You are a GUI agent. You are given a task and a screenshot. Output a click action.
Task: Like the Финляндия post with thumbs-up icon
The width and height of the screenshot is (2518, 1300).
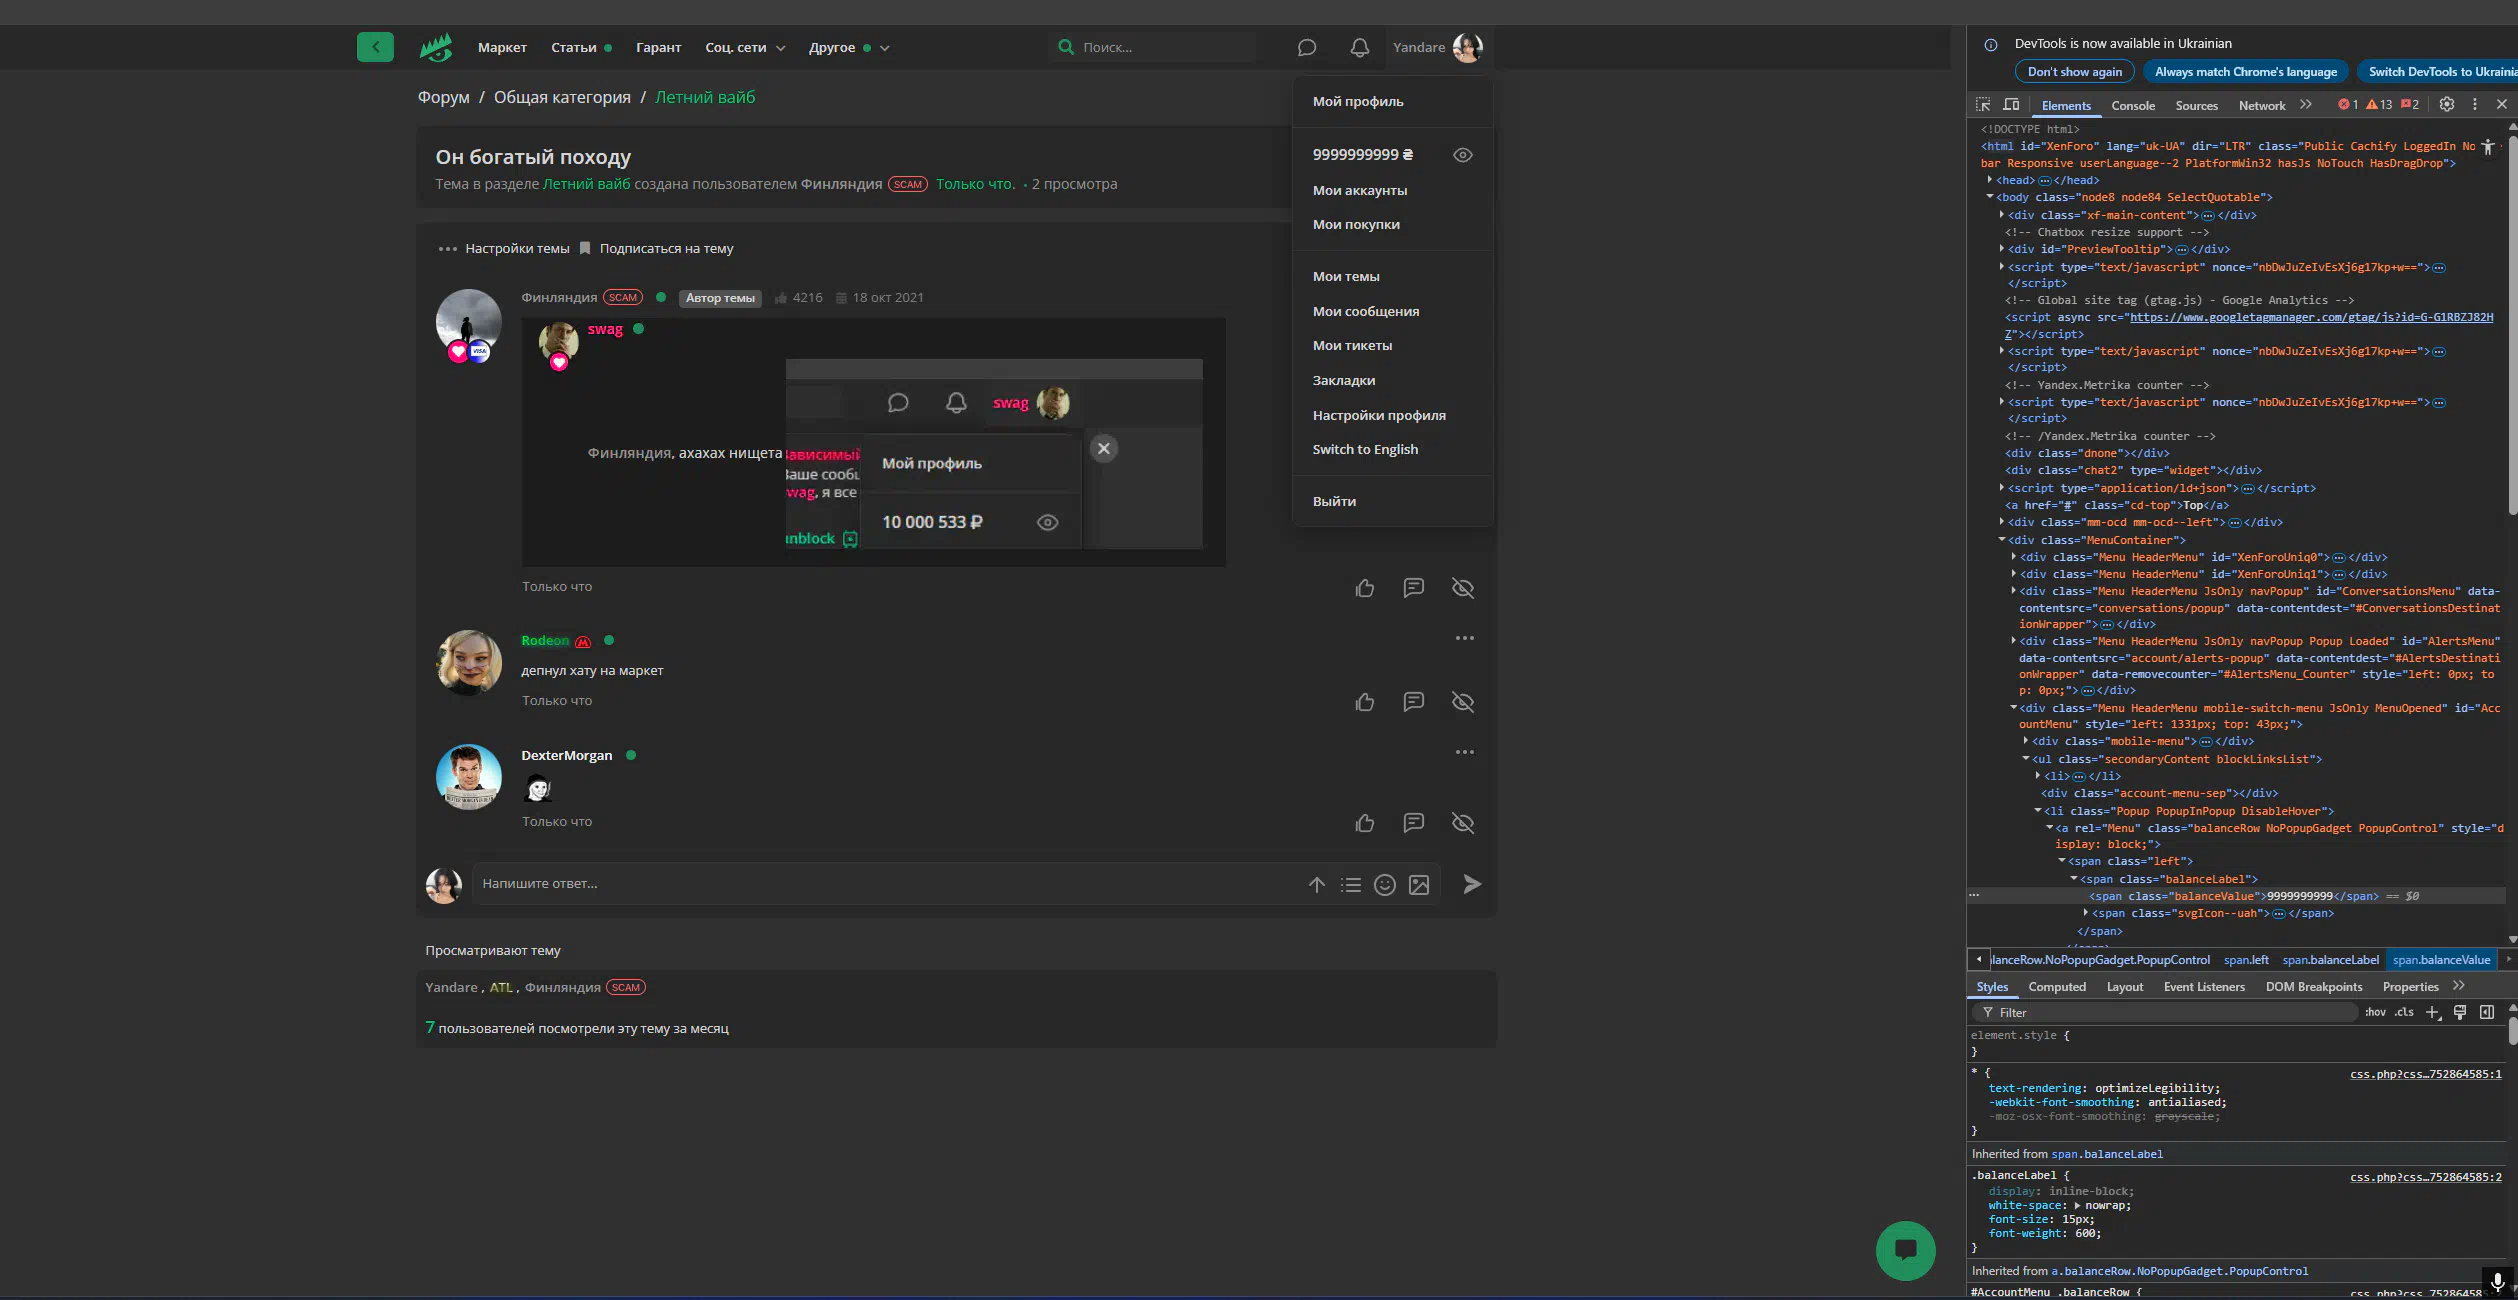point(1365,588)
